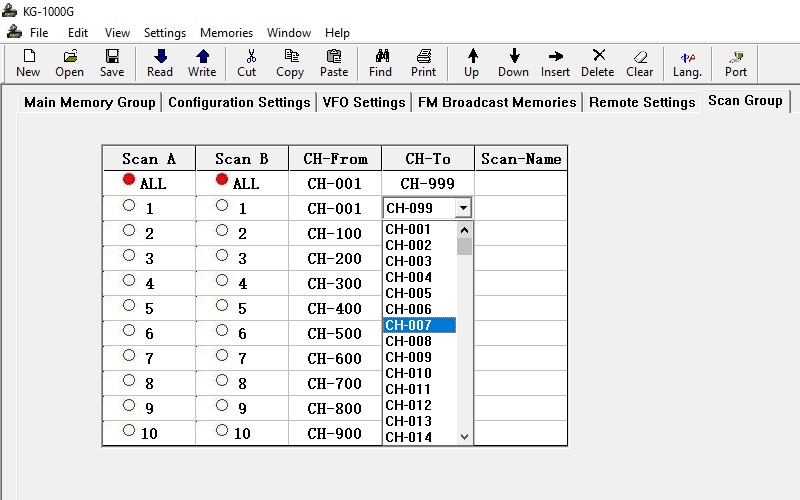Choose CH-005 in the dropdown list

point(419,293)
